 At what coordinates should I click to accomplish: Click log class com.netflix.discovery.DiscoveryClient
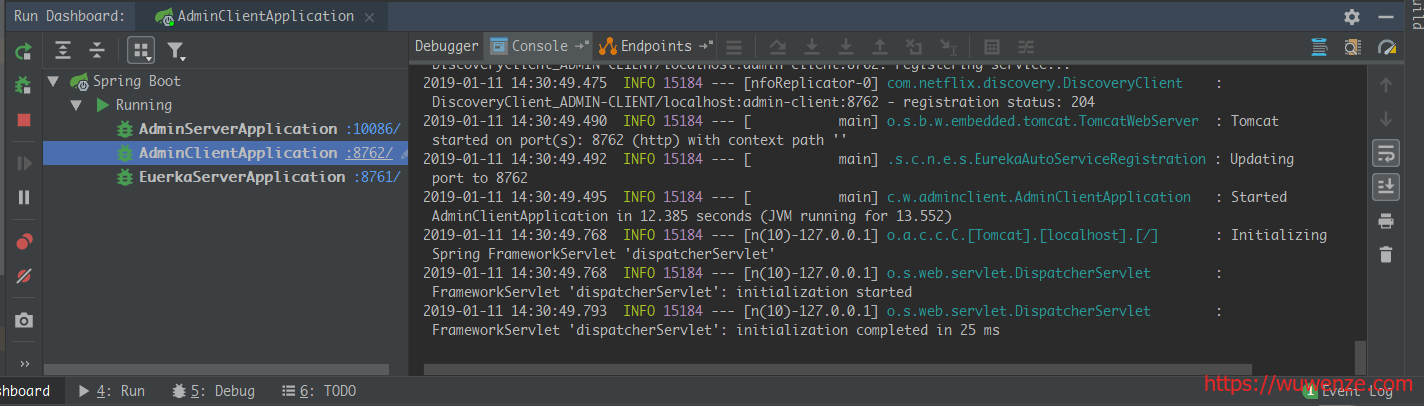point(1035,83)
